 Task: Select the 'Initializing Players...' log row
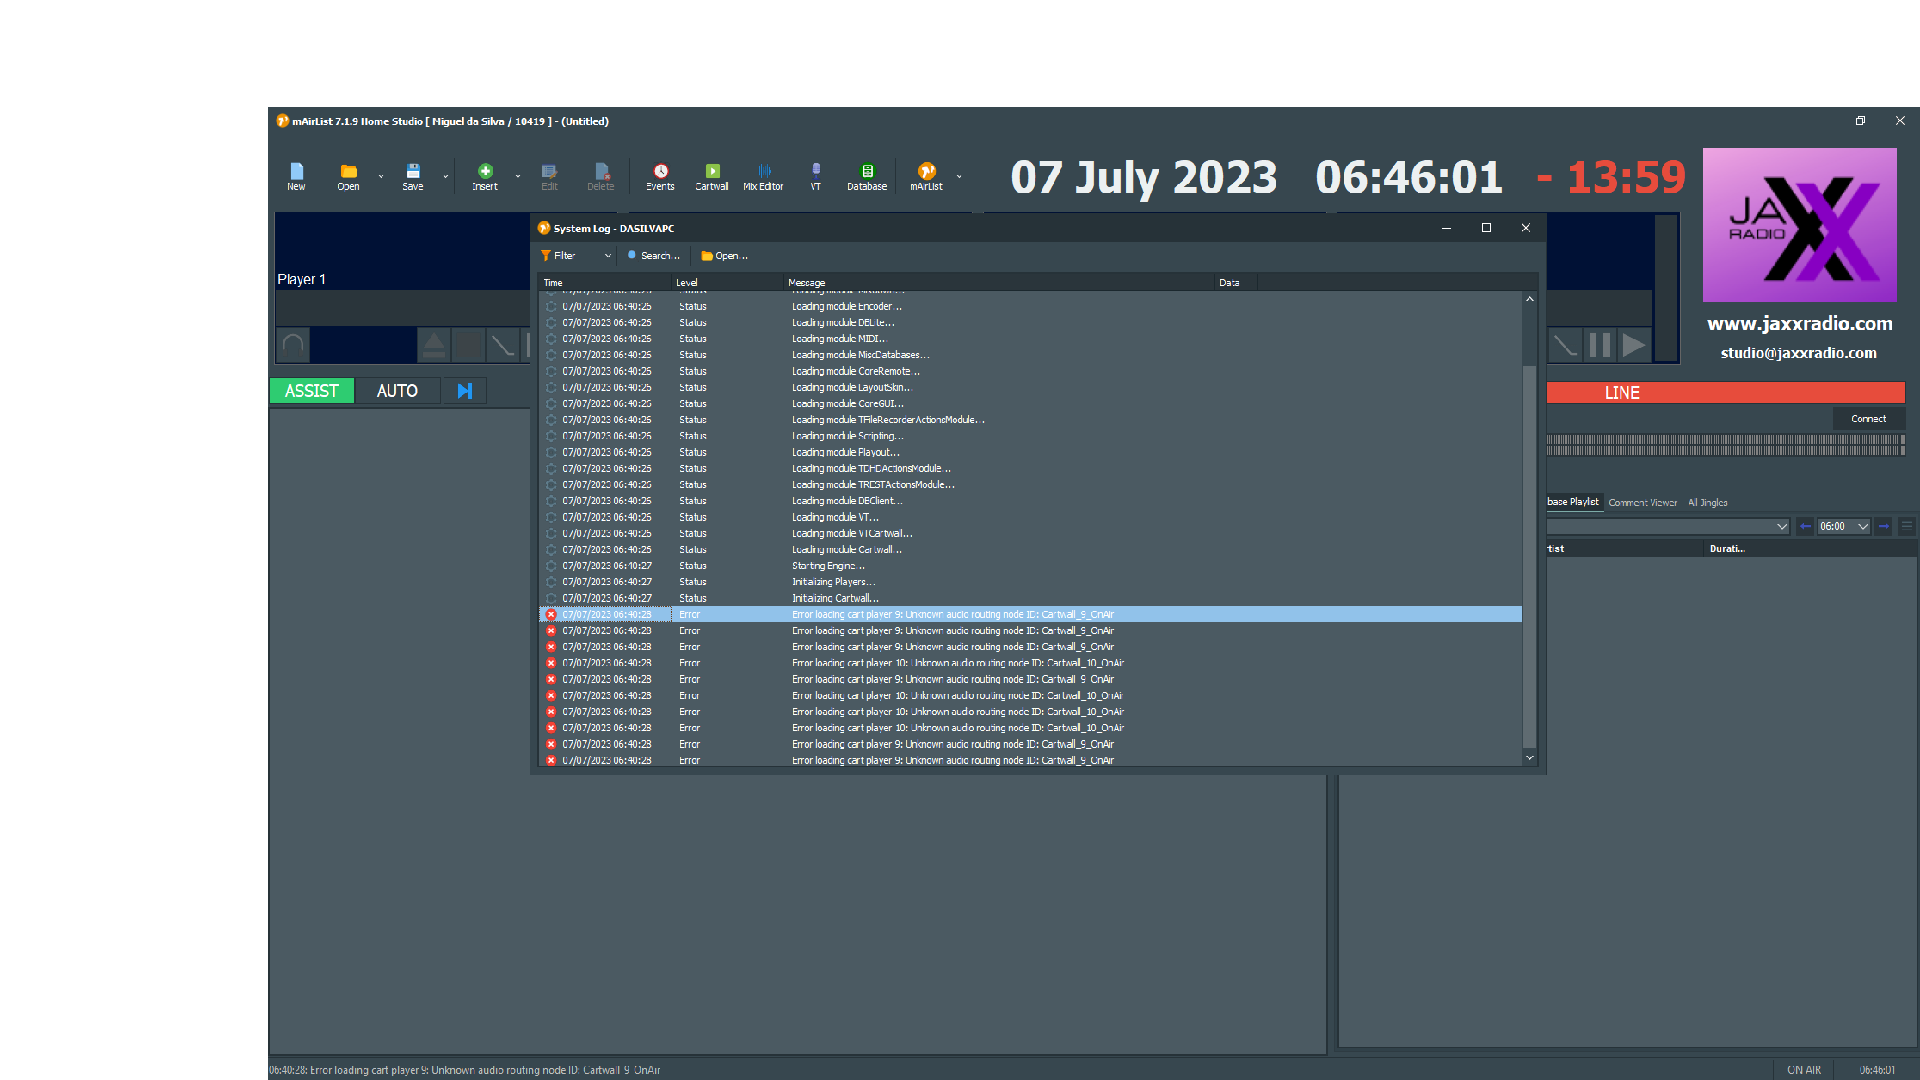1030,582
